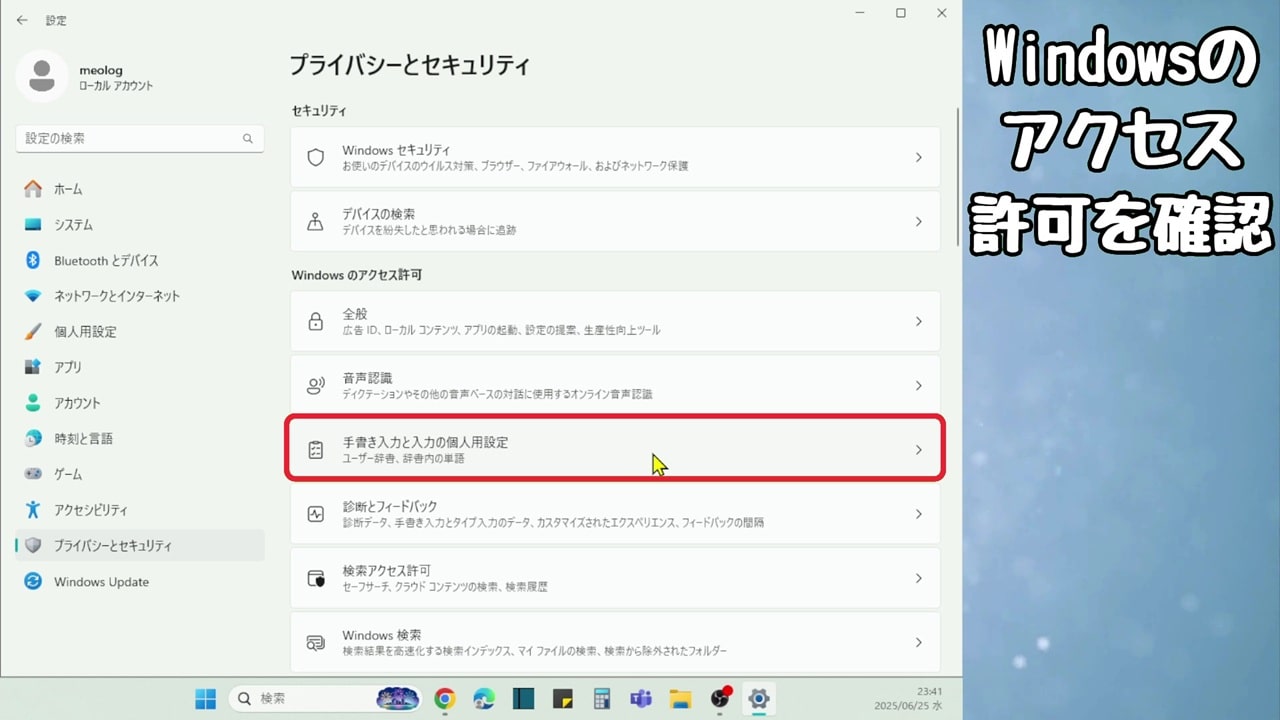
Task: Click the clipboard icon for 手書き入力と入力の個人用設定
Action: 316,450
